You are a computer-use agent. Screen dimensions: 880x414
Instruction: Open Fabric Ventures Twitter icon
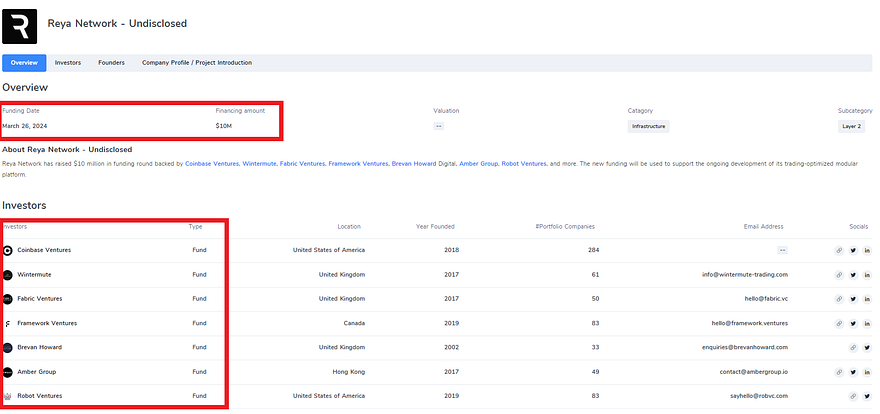pos(853,299)
